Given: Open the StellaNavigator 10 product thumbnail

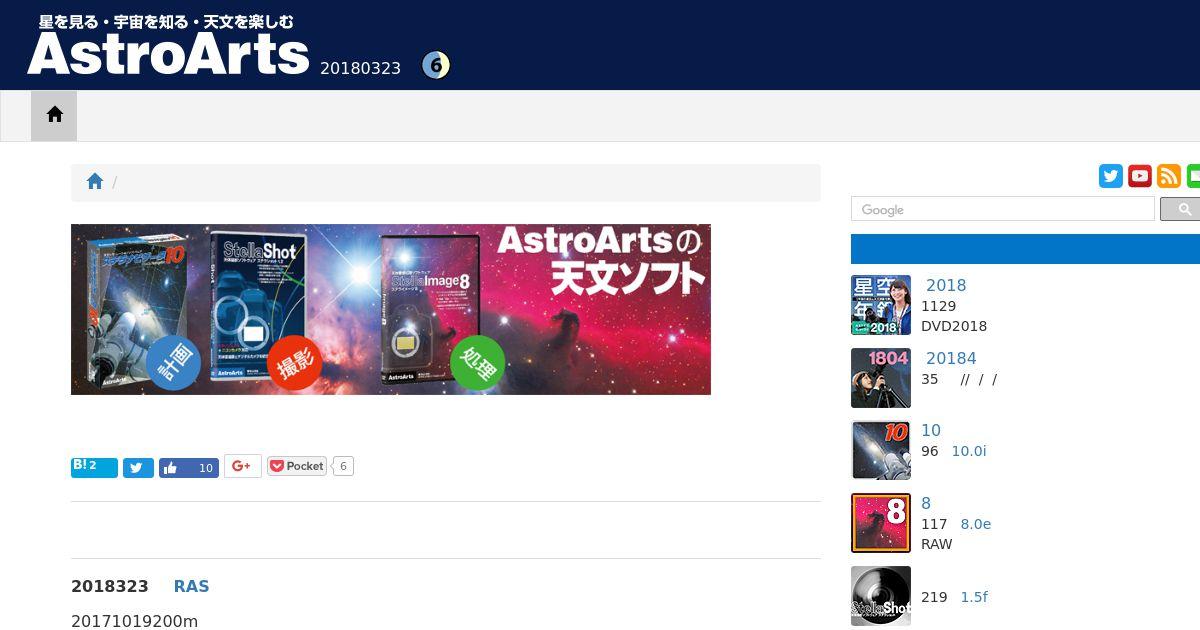Looking at the screenshot, I should tap(881, 451).
